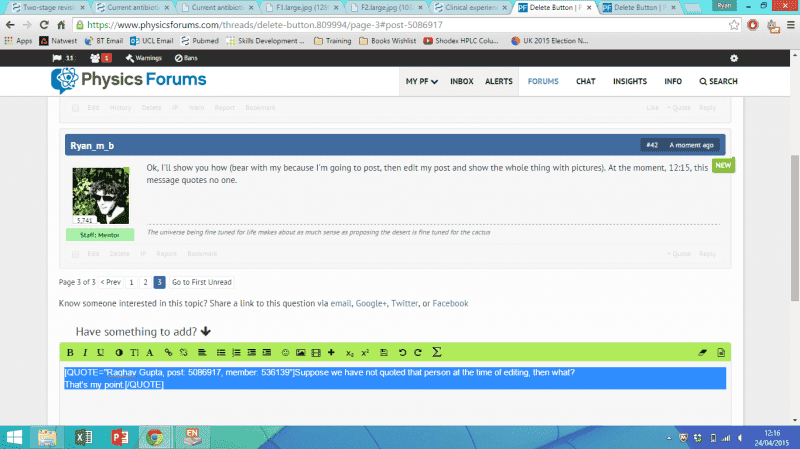Insert an ordered numbered list
Screen dimensions: 800x449
click(x=236, y=353)
